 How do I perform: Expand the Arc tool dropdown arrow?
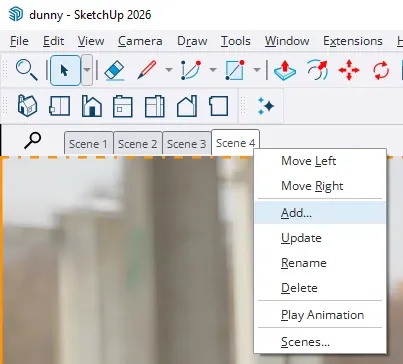(x=213, y=70)
